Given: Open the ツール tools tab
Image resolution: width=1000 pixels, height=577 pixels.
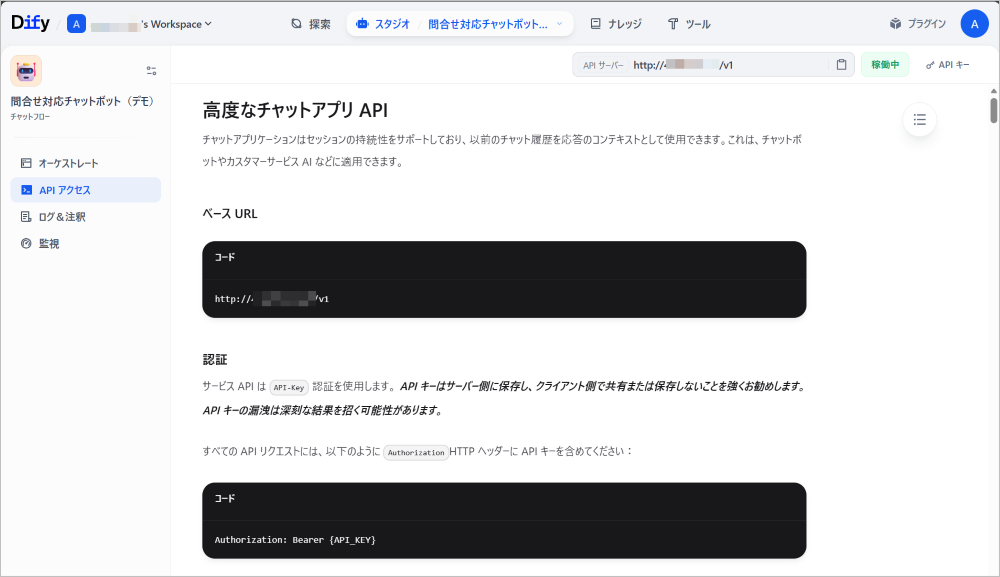Looking at the screenshot, I should point(689,24).
